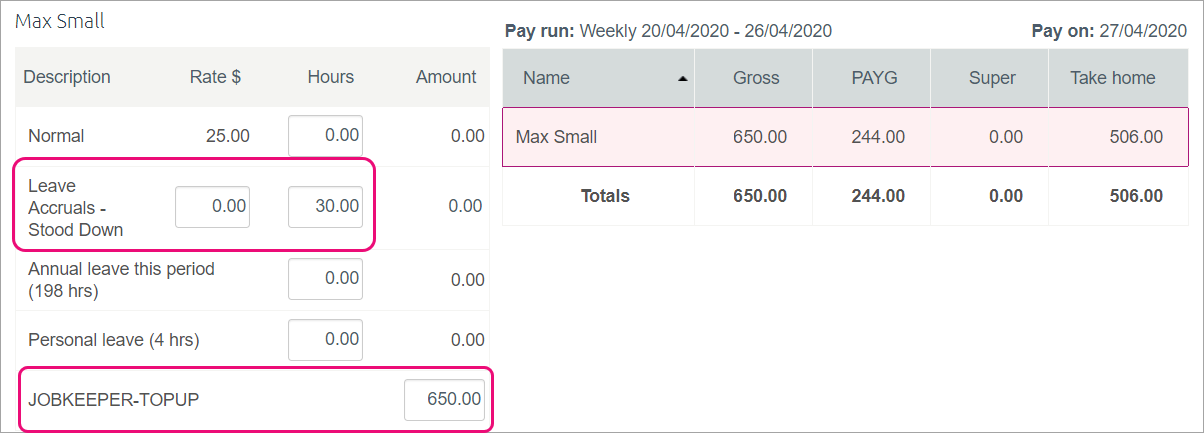Select the Super column header
The width and height of the screenshot is (1204, 433).
coord(992,78)
